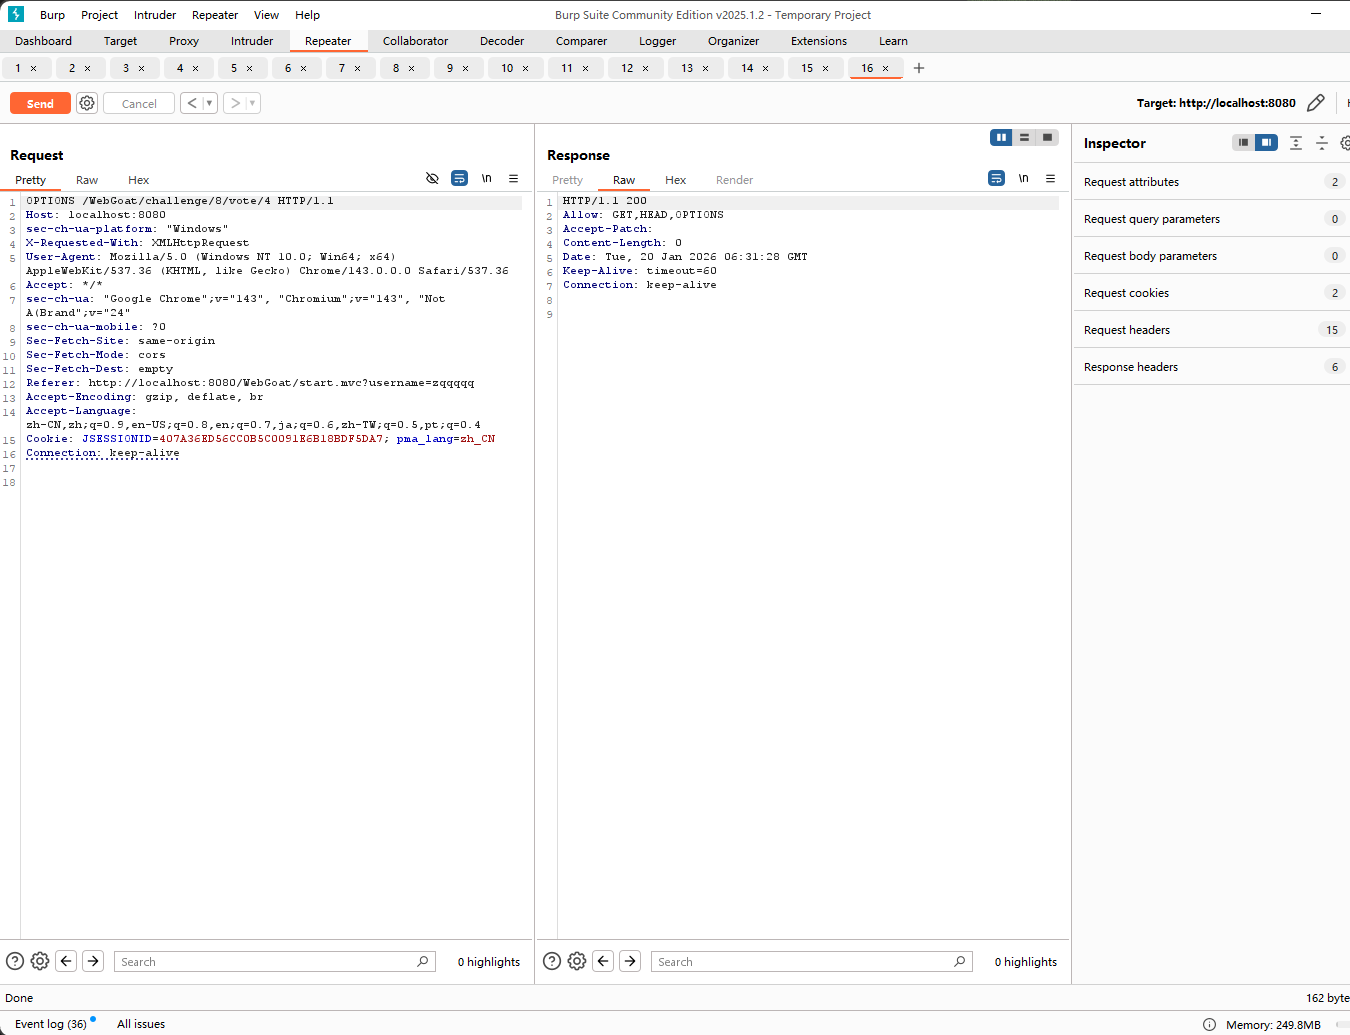This screenshot has width=1350, height=1035.
Task: Open the Hex tab in Response
Action: 676,180
